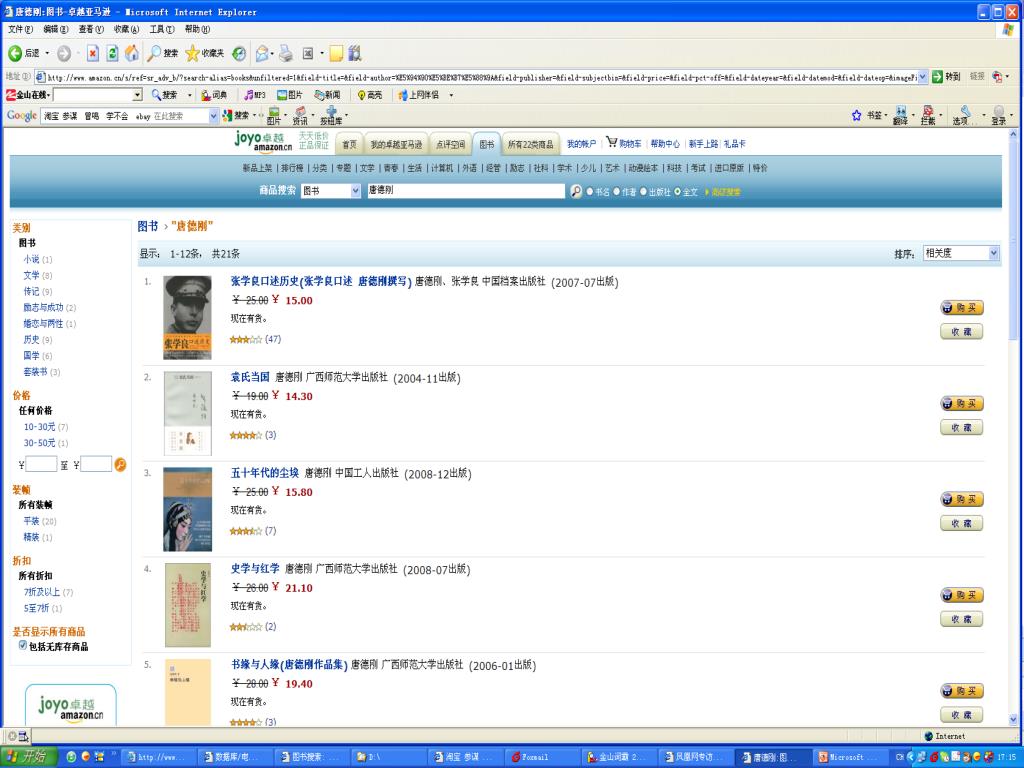The width and height of the screenshot is (1024, 768).
Task: Open book link 五十年代的尘埃
Action: [264, 473]
